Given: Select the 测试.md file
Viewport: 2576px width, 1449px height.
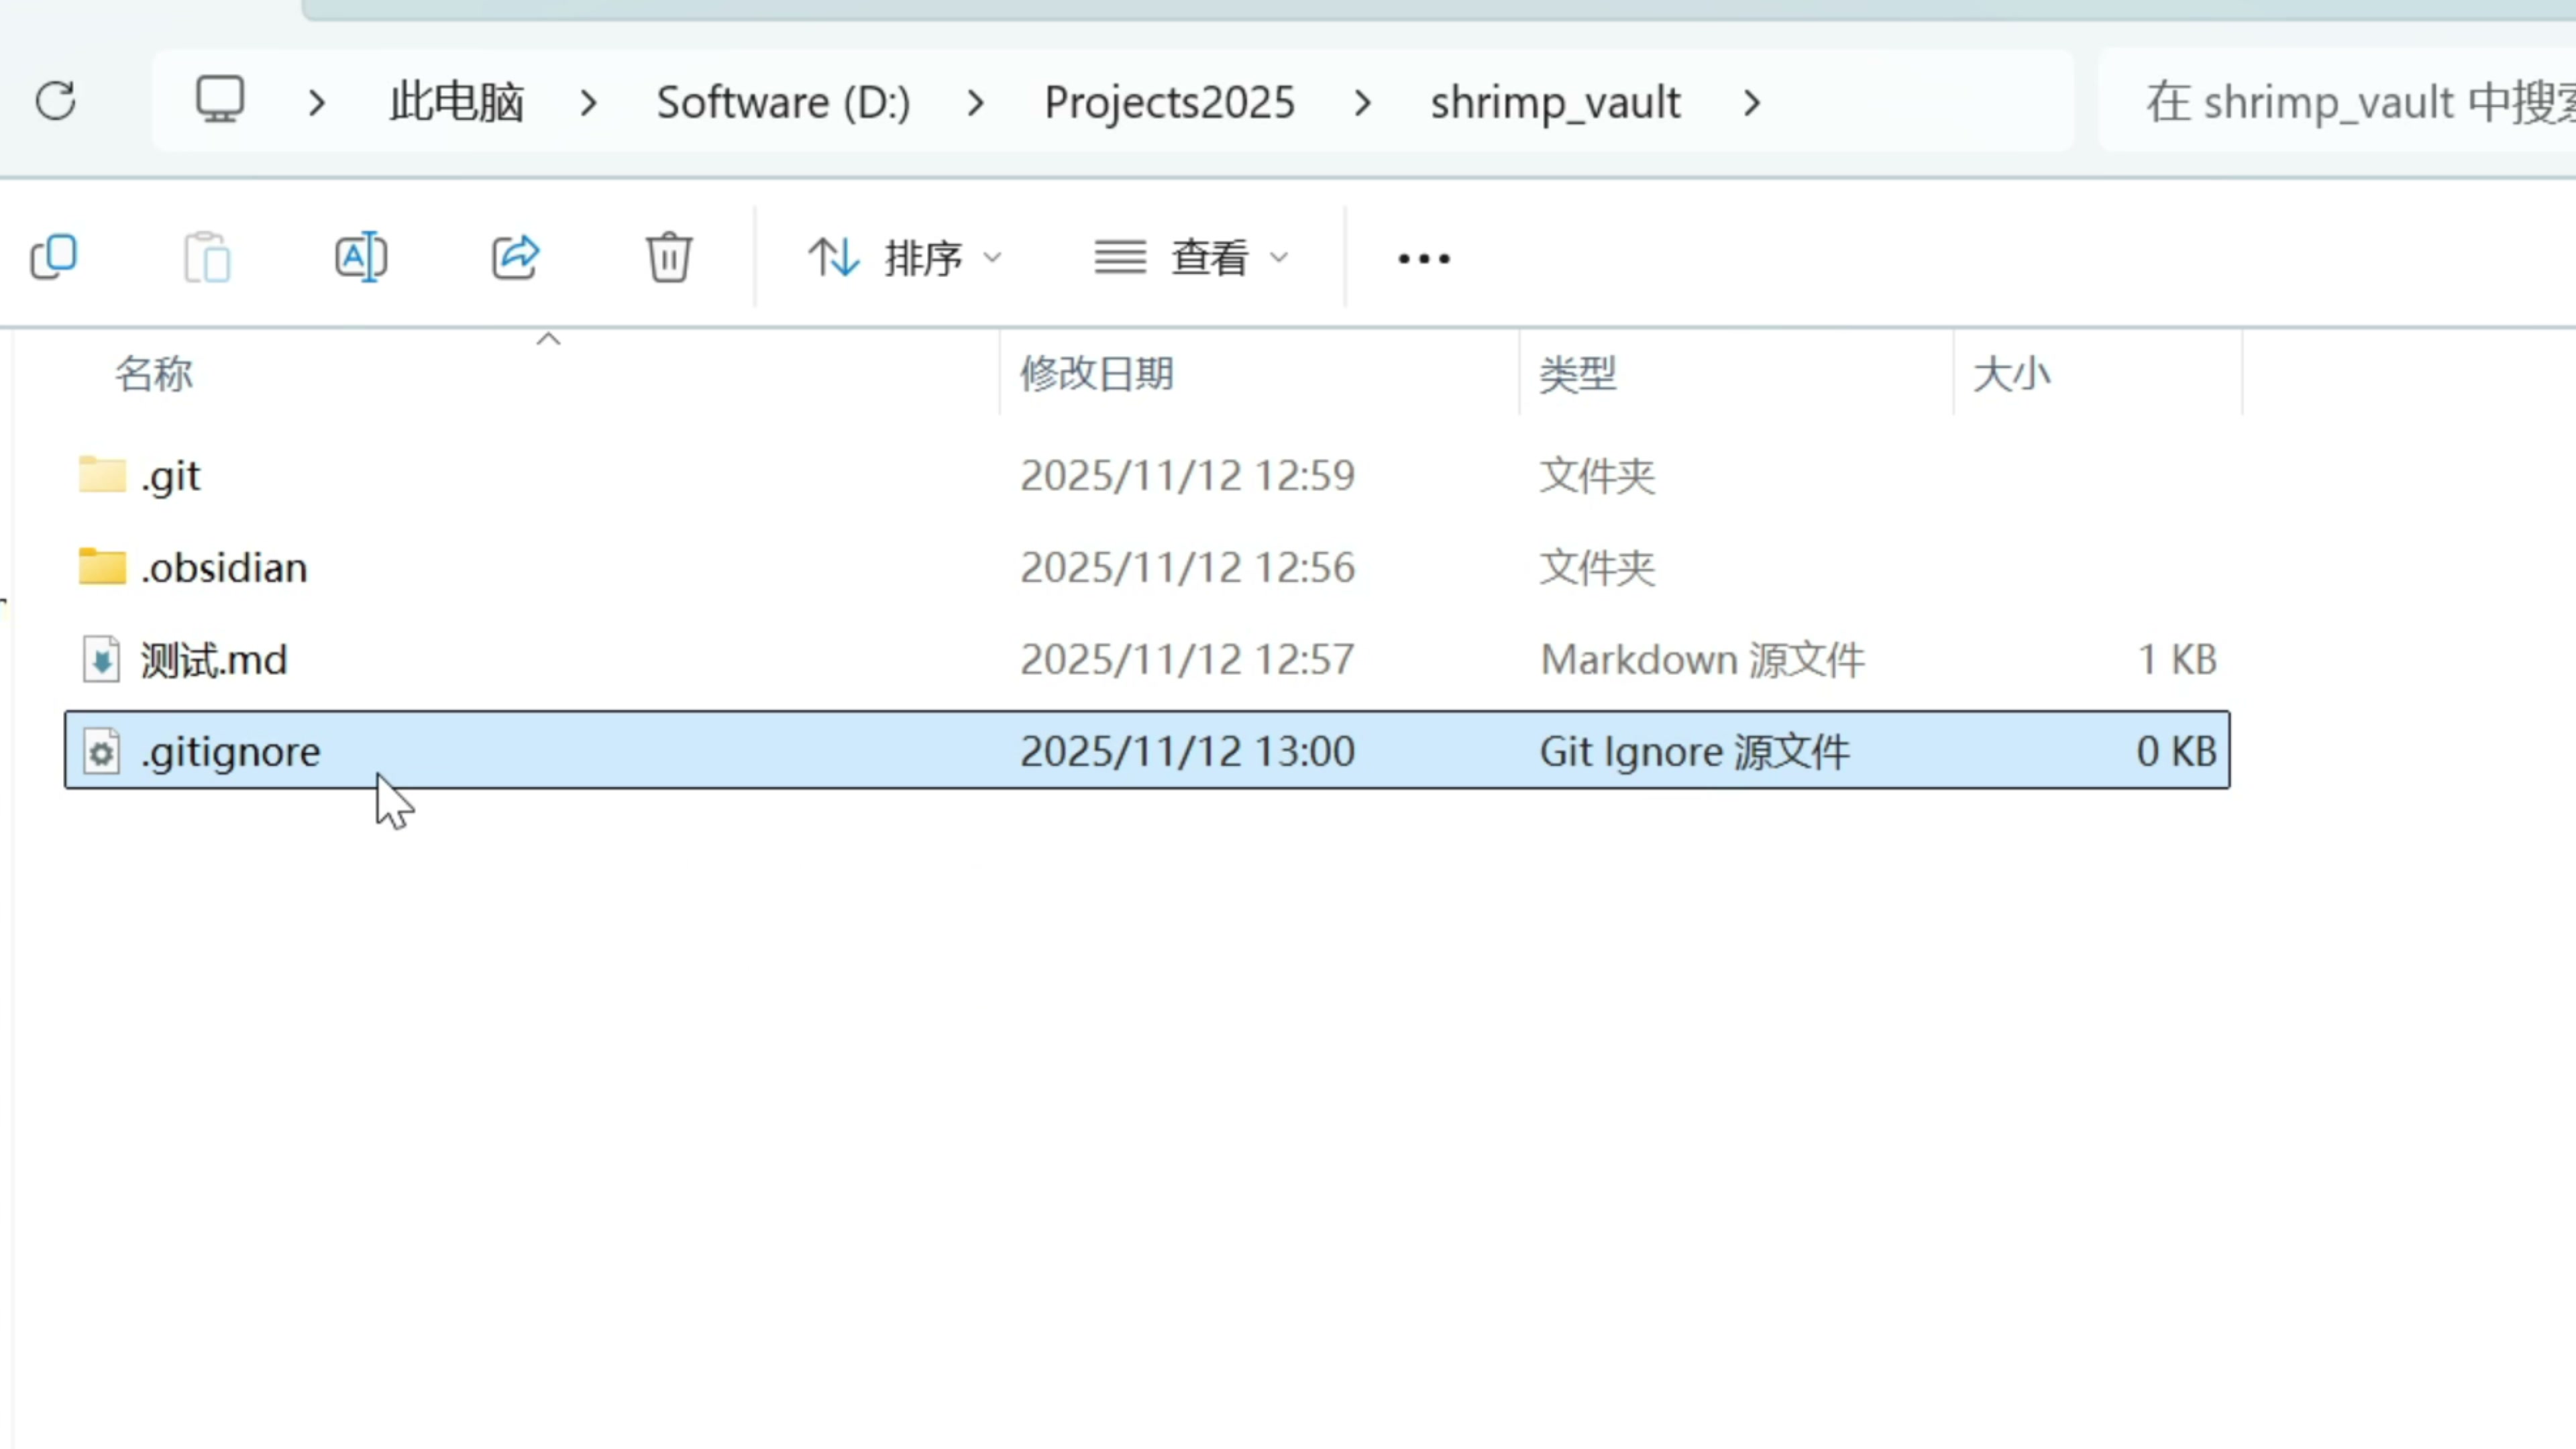Looking at the screenshot, I should coord(214,660).
